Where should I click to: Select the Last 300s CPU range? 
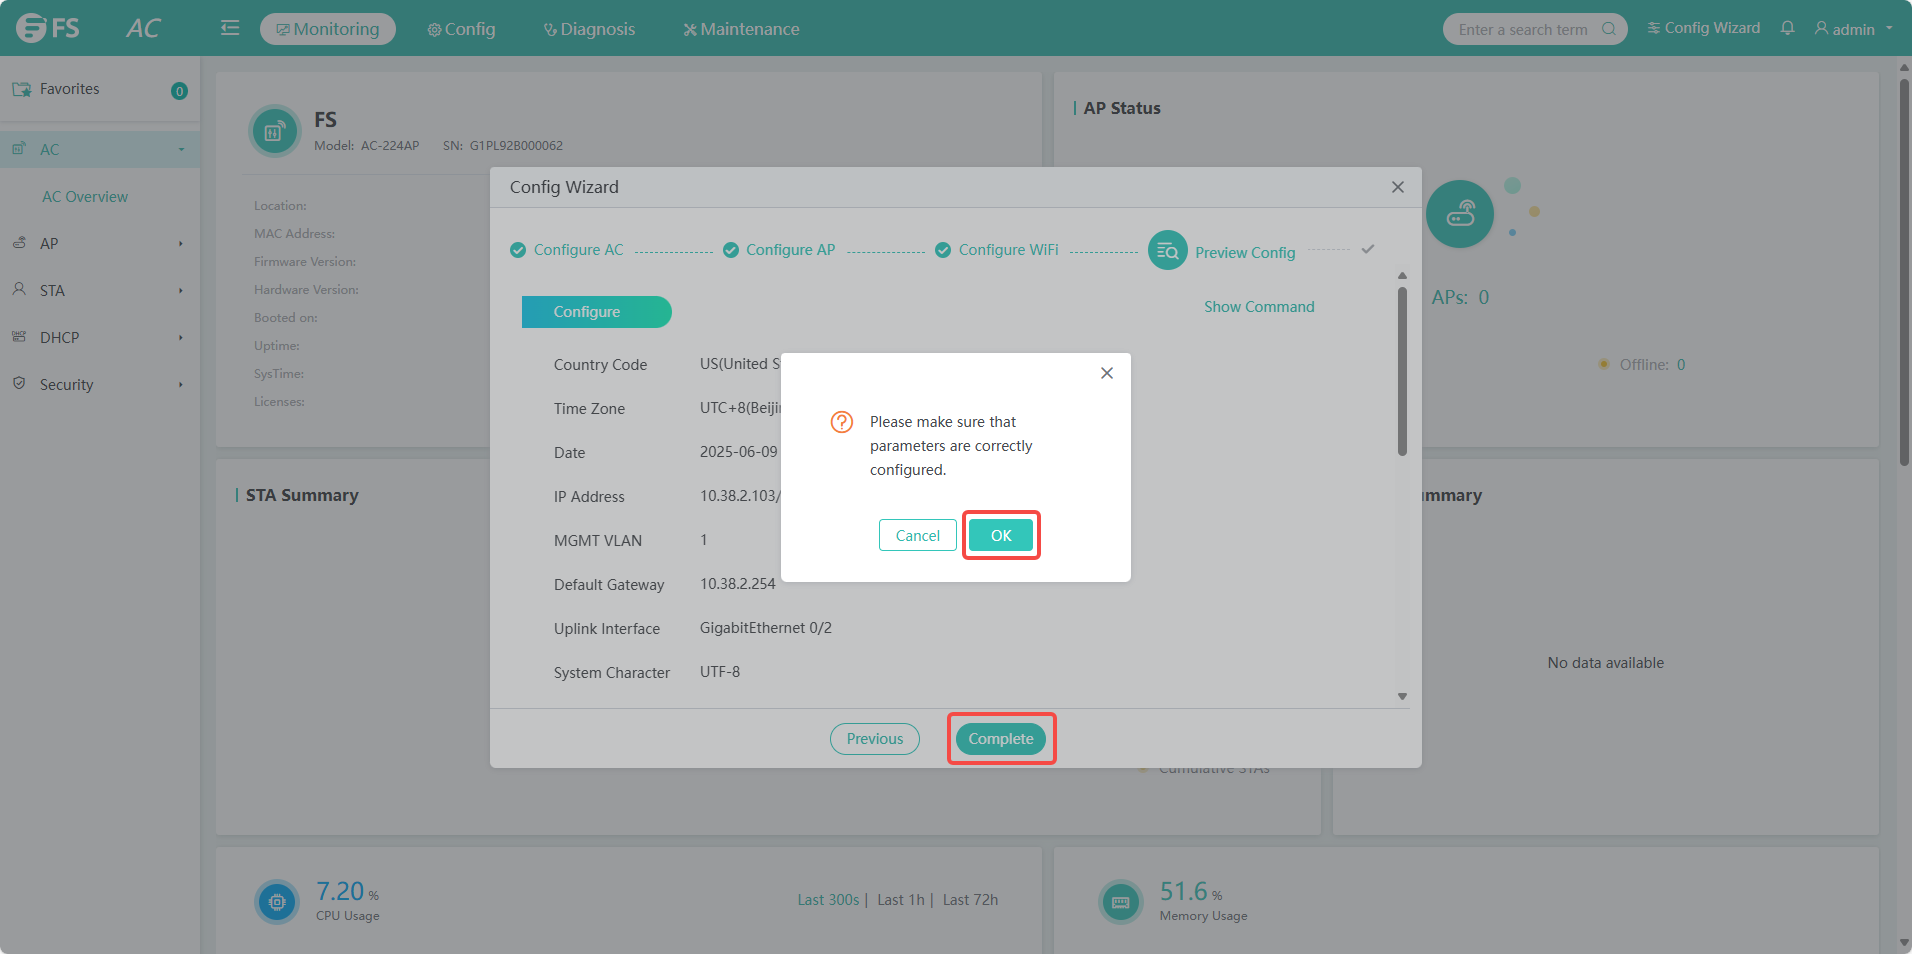pyautogui.click(x=828, y=900)
